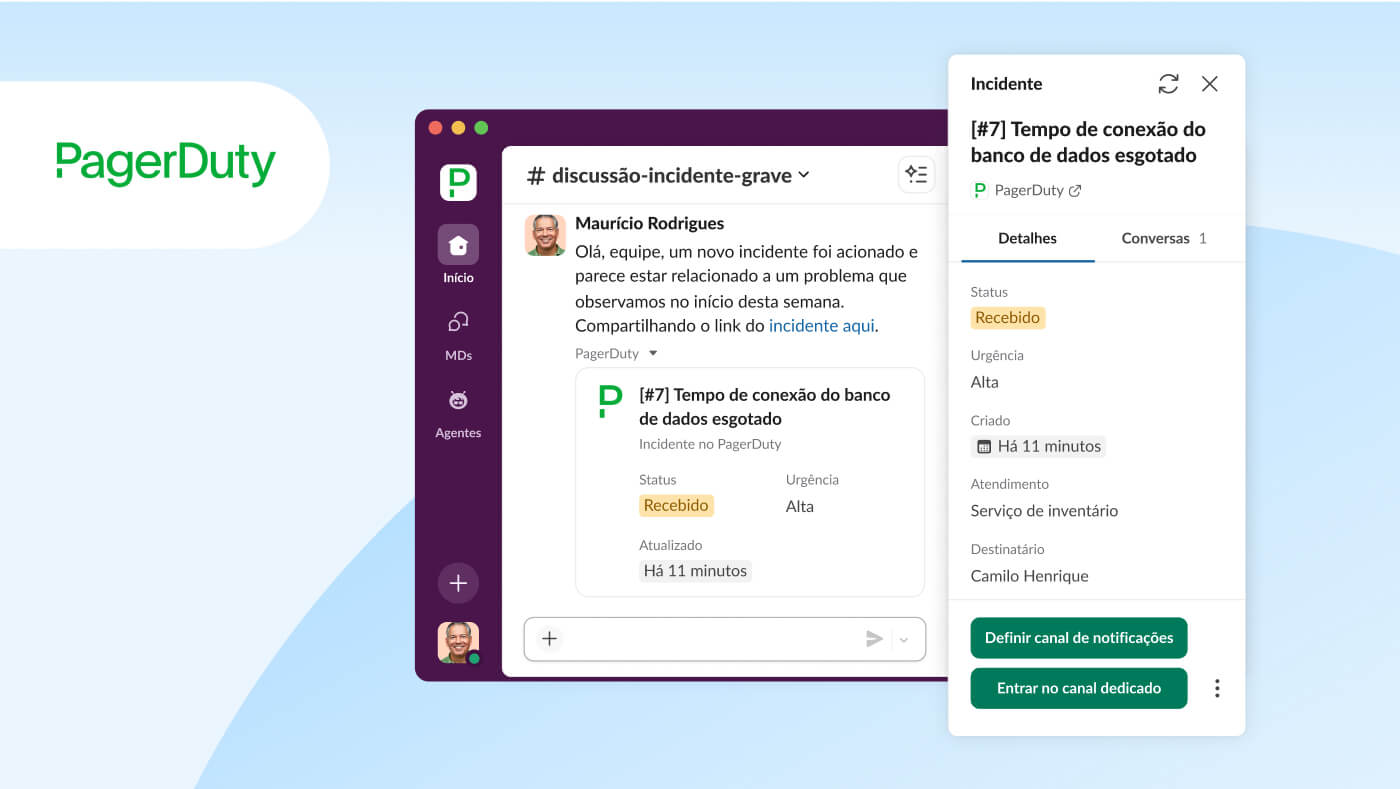Switch to the Detalhes tab

[1027, 238]
